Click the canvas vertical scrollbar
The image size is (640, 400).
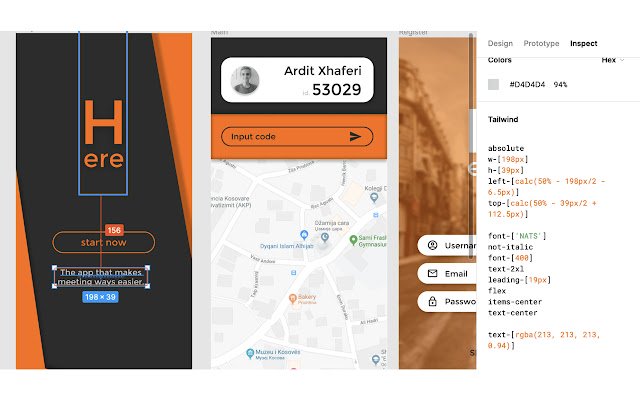pos(471,145)
